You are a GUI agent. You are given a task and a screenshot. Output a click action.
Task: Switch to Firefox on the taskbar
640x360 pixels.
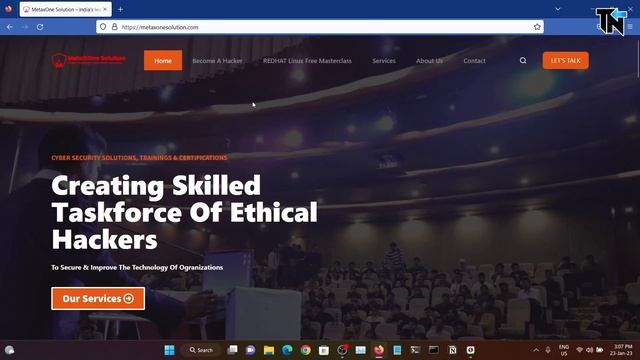click(x=379, y=350)
